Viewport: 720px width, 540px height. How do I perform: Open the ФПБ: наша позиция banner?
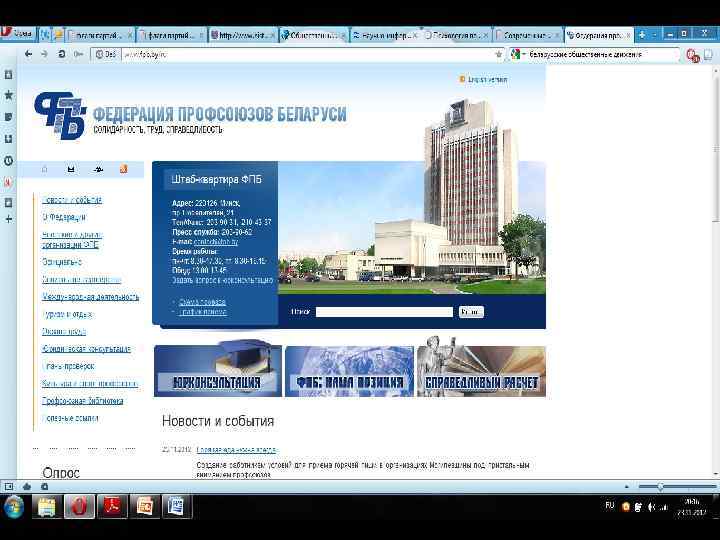tap(349, 371)
